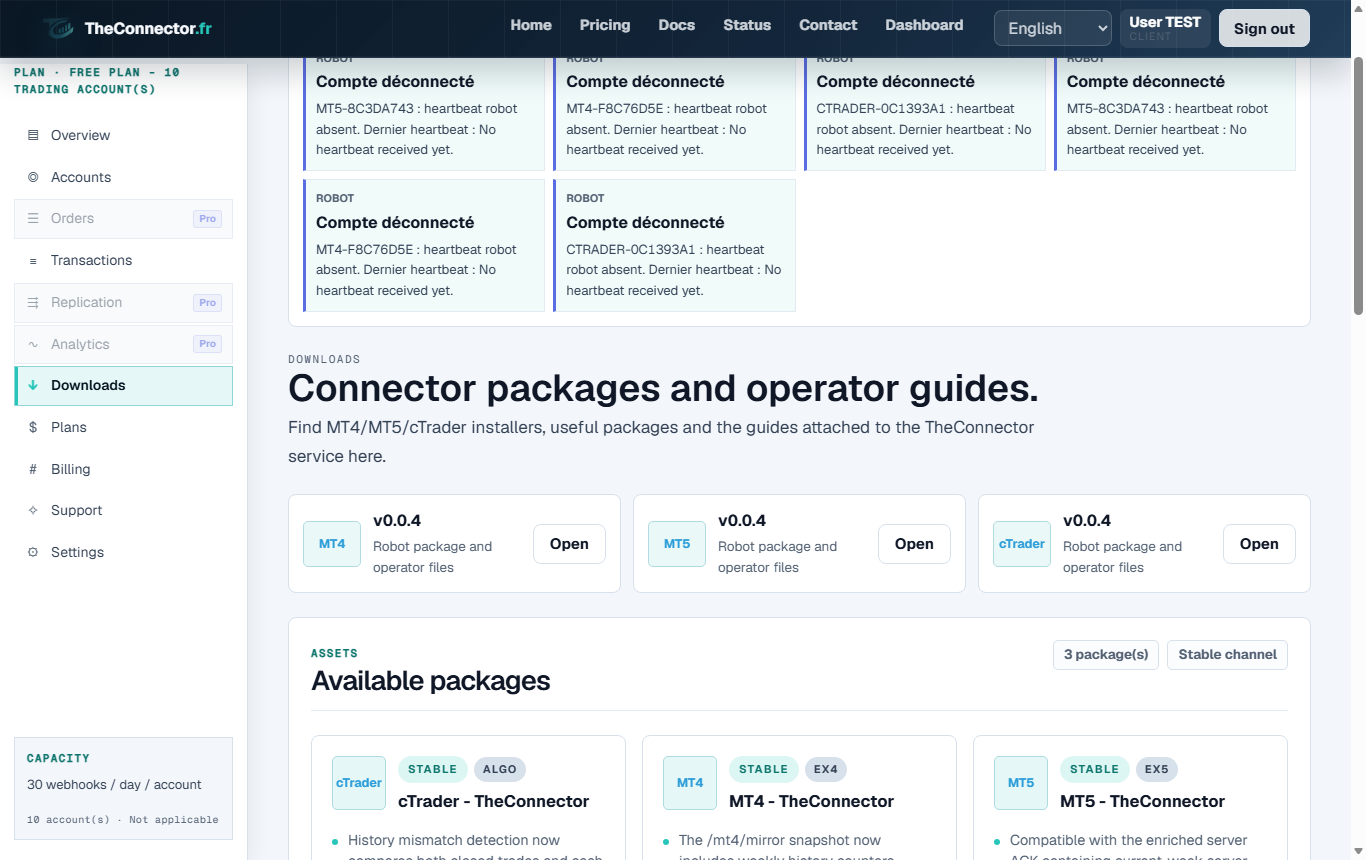Image resolution: width=1366 pixels, height=860 pixels.
Task: Click the Settings sidebar icon
Action: (33, 552)
